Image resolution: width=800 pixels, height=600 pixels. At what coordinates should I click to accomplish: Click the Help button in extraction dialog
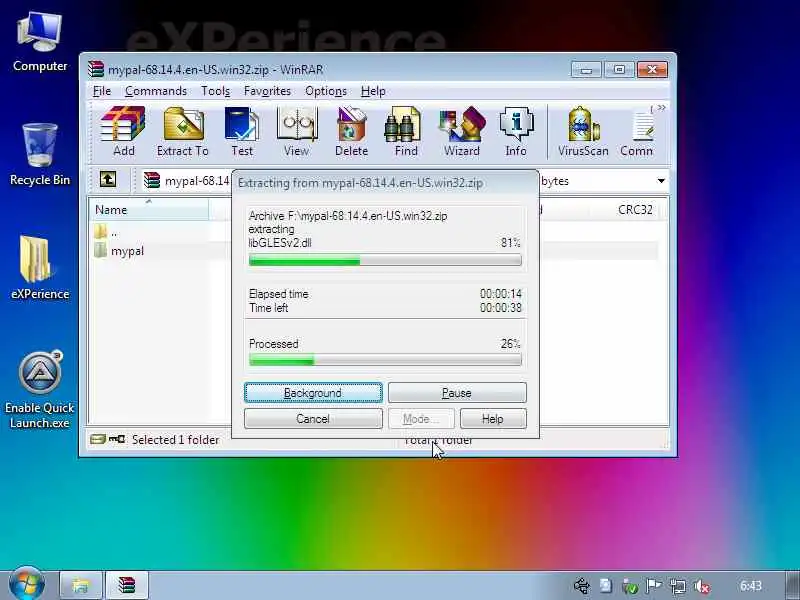tap(493, 419)
